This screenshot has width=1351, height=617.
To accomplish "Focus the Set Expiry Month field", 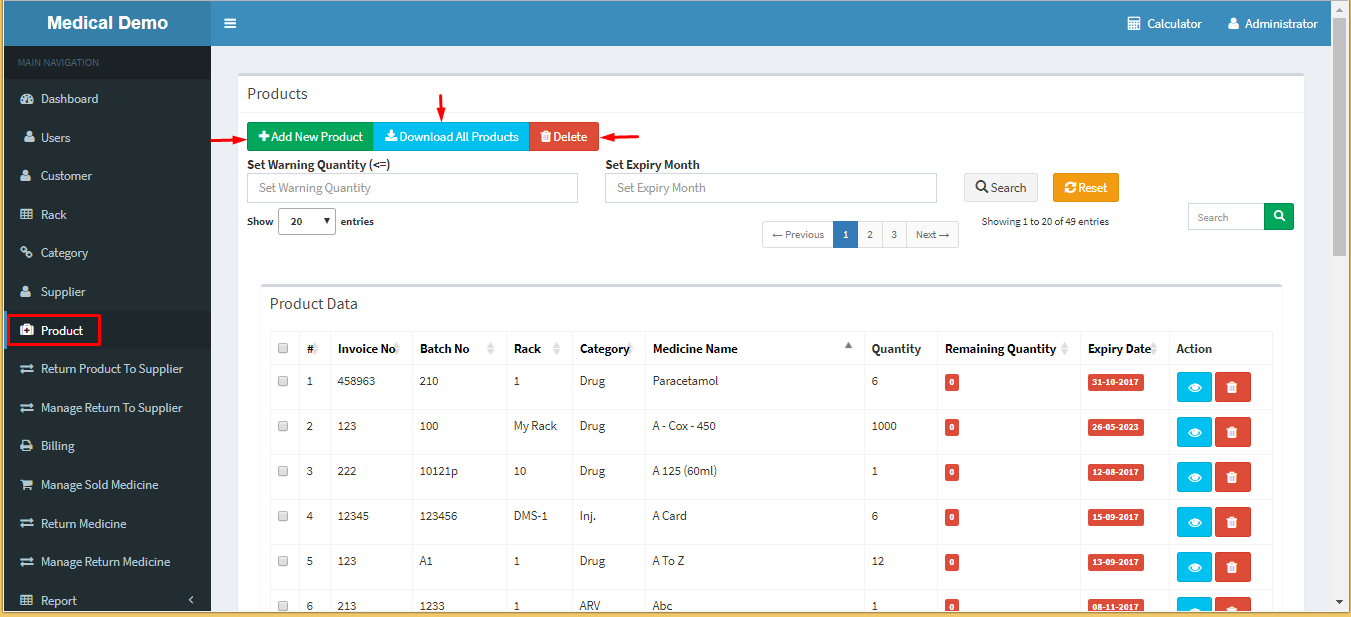I will tap(771, 188).
